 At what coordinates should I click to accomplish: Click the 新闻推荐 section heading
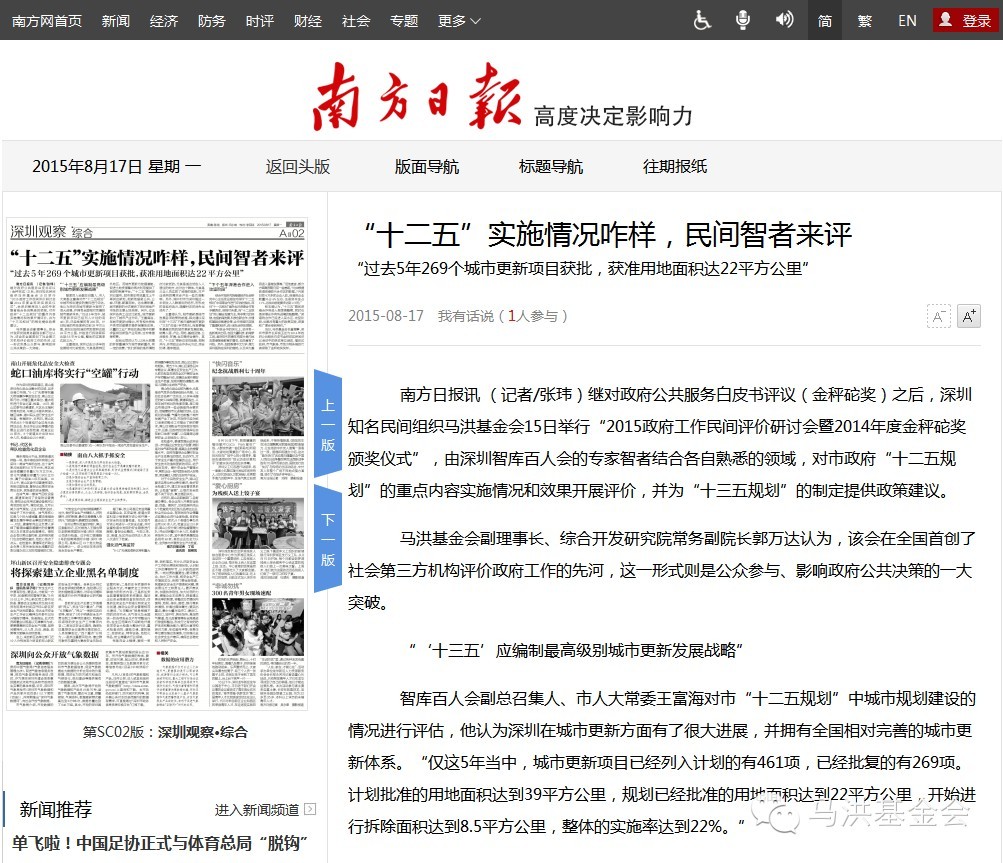tap(56, 809)
